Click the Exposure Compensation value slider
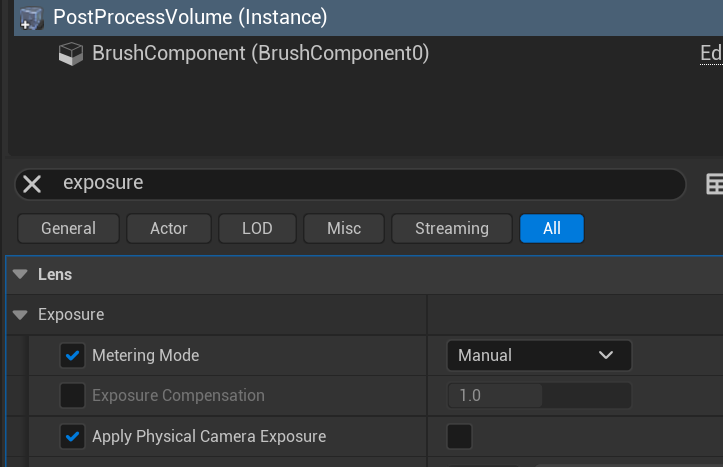This screenshot has width=723, height=467. click(538, 395)
